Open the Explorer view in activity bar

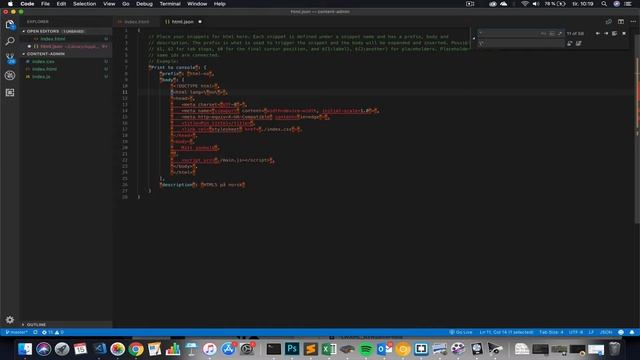(x=10, y=25)
